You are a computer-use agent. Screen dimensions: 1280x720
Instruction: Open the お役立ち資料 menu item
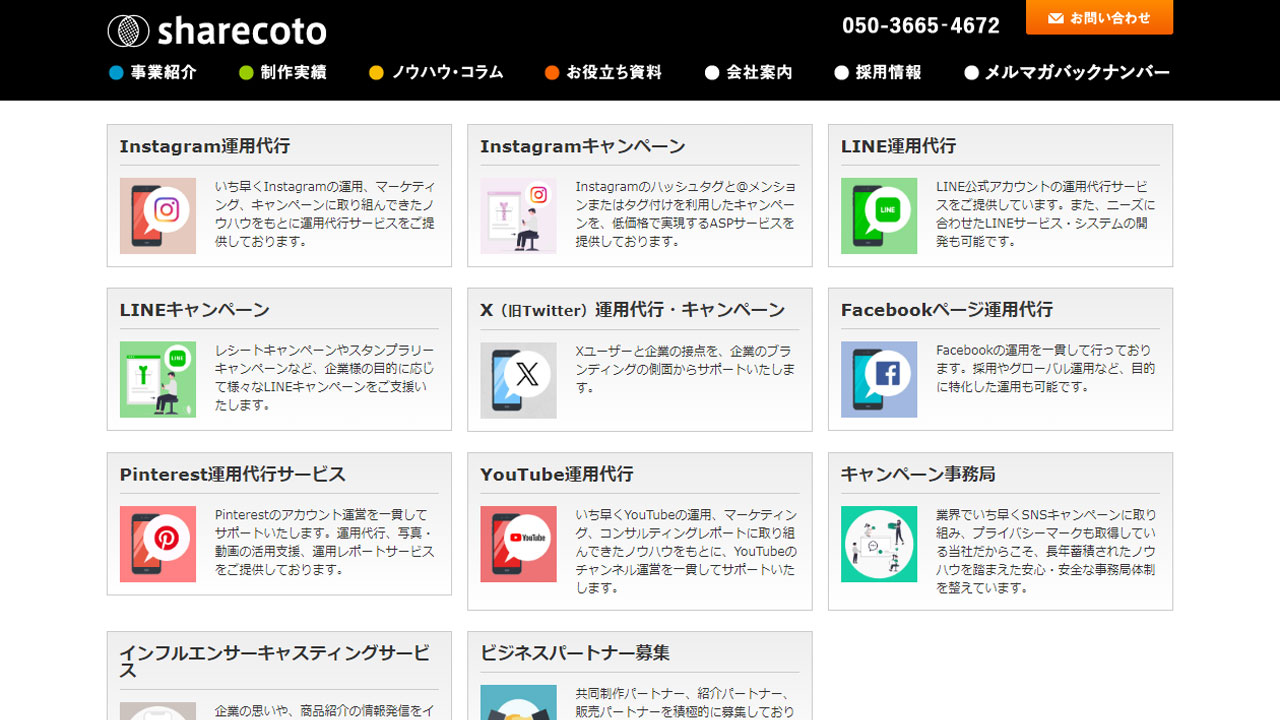603,72
